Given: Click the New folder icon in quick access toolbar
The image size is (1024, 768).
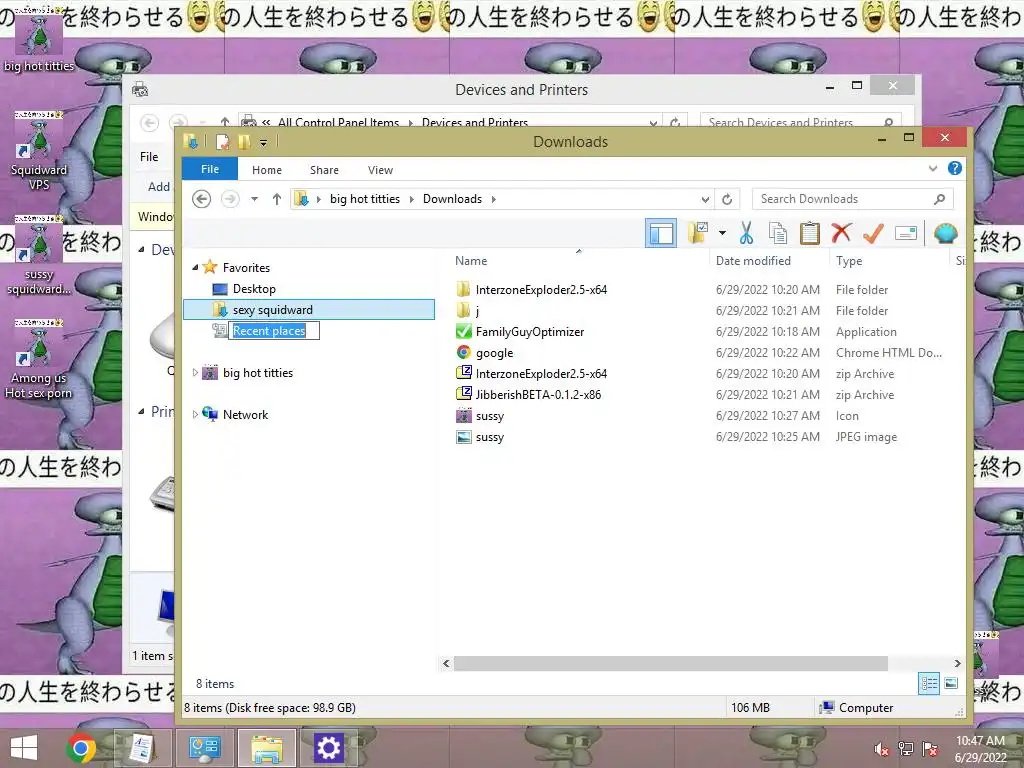Looking at the screenshot, I should (244, 142).
